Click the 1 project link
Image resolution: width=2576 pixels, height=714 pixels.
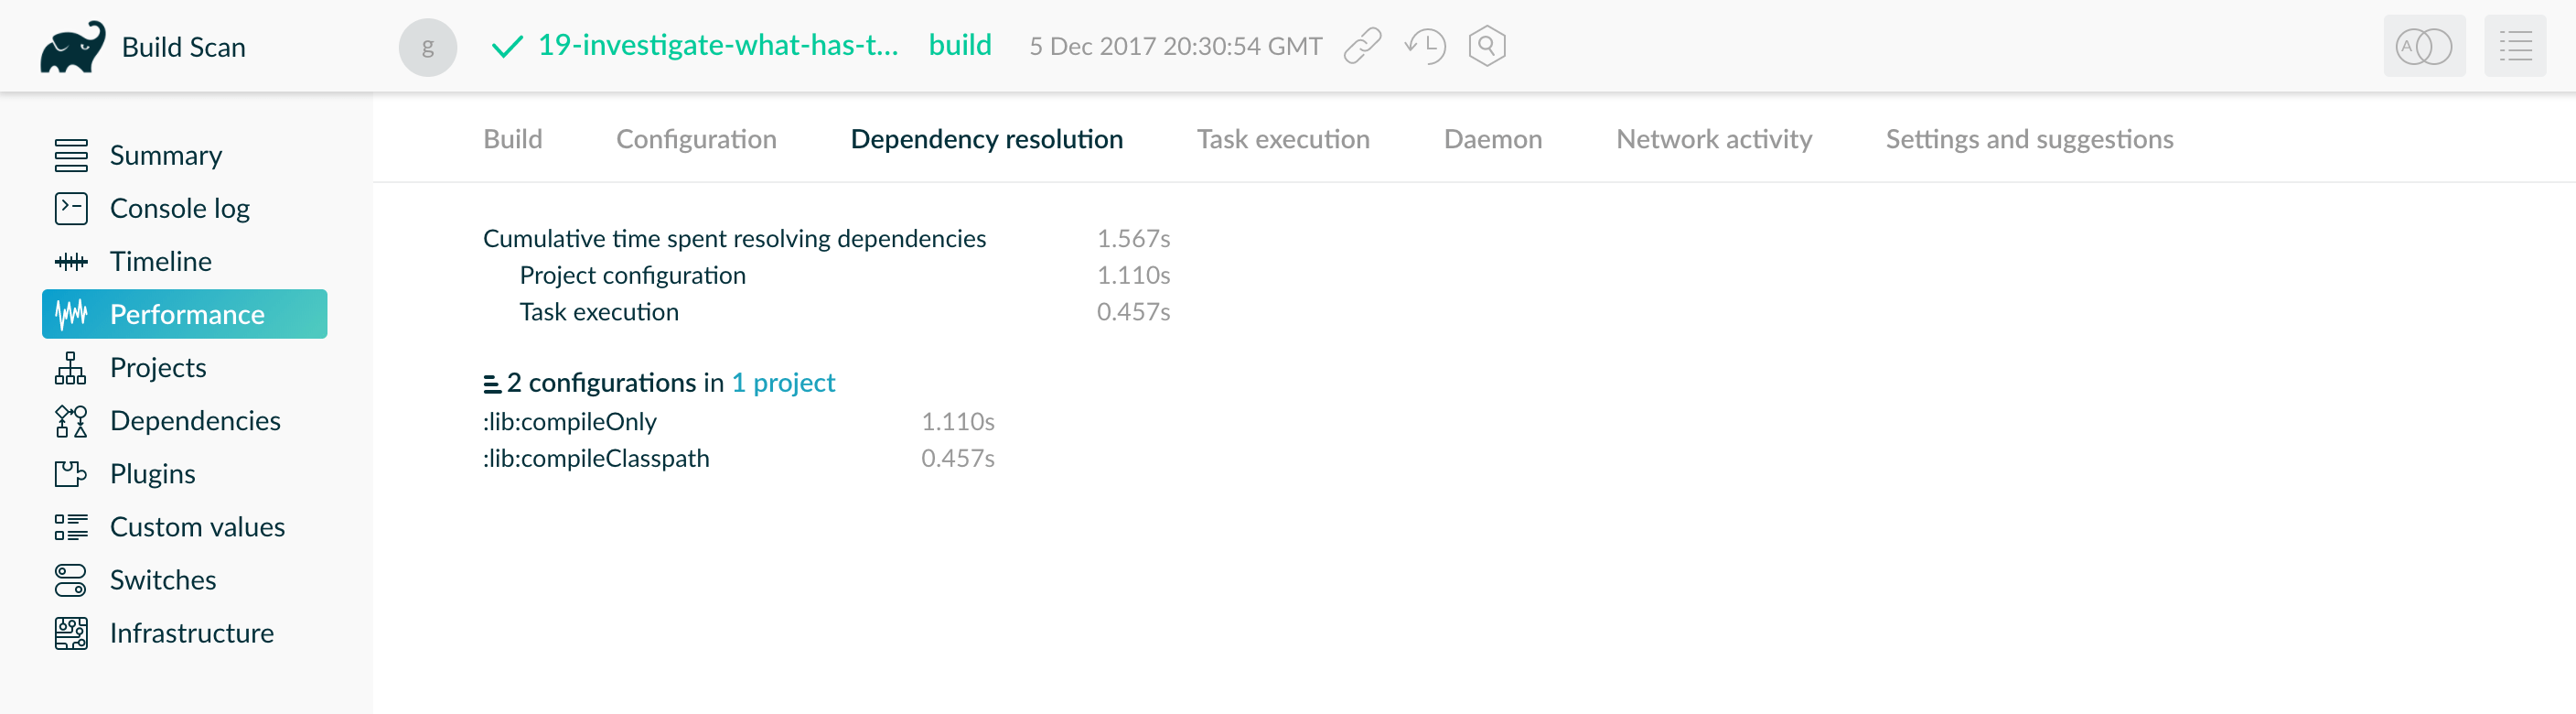[x=784, y=382]
